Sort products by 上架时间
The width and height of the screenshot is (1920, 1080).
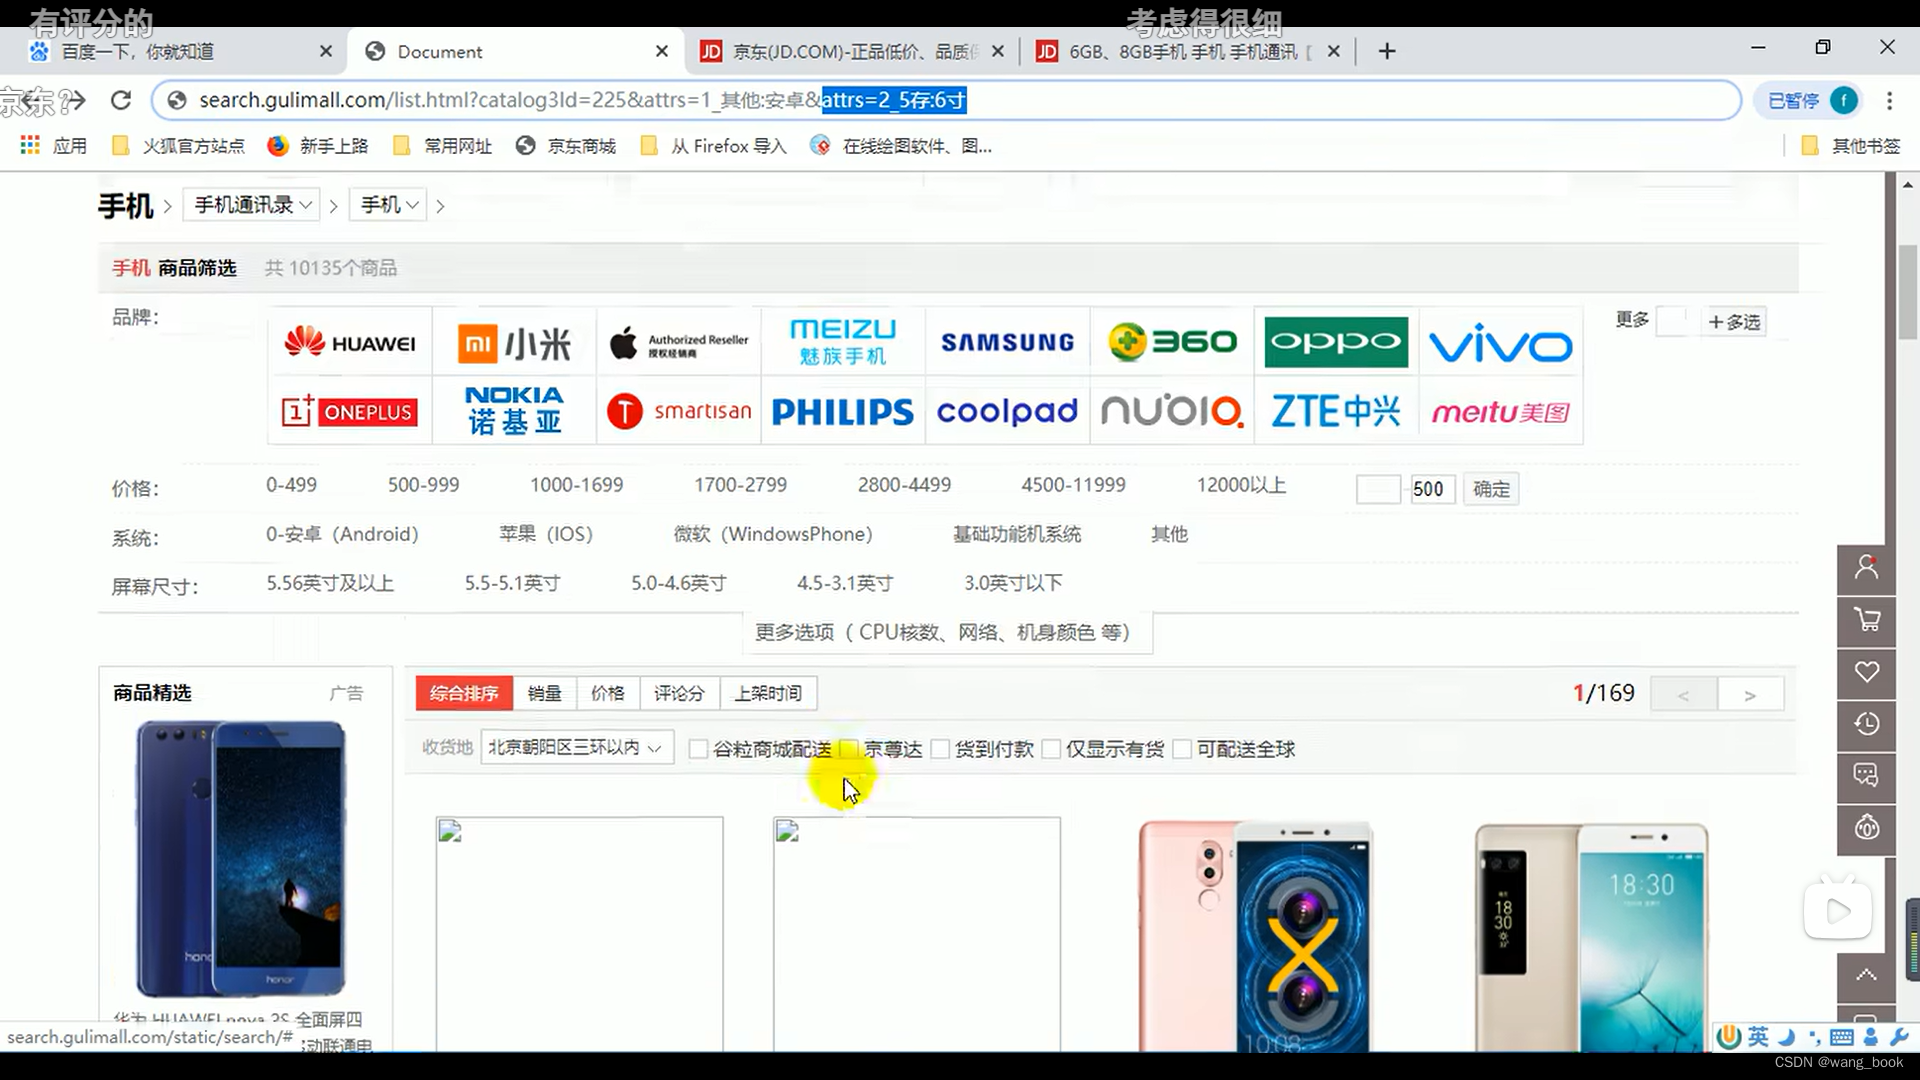click(768, 693)
